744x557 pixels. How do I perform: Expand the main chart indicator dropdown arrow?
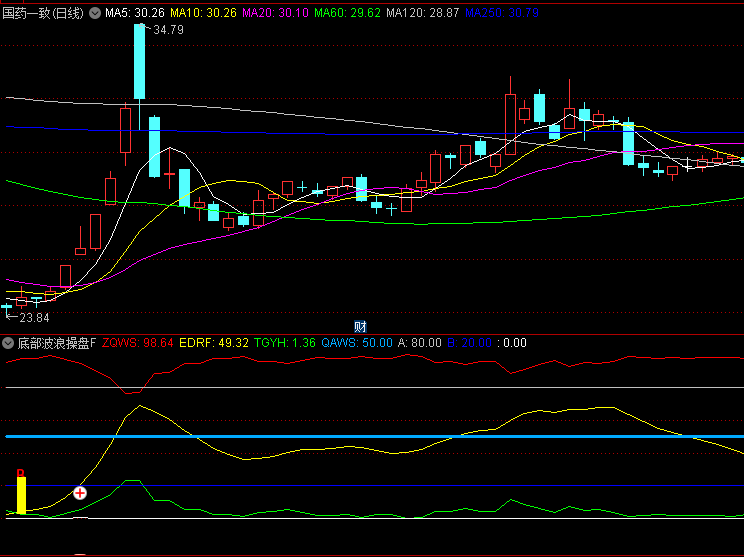pos(95,13)
